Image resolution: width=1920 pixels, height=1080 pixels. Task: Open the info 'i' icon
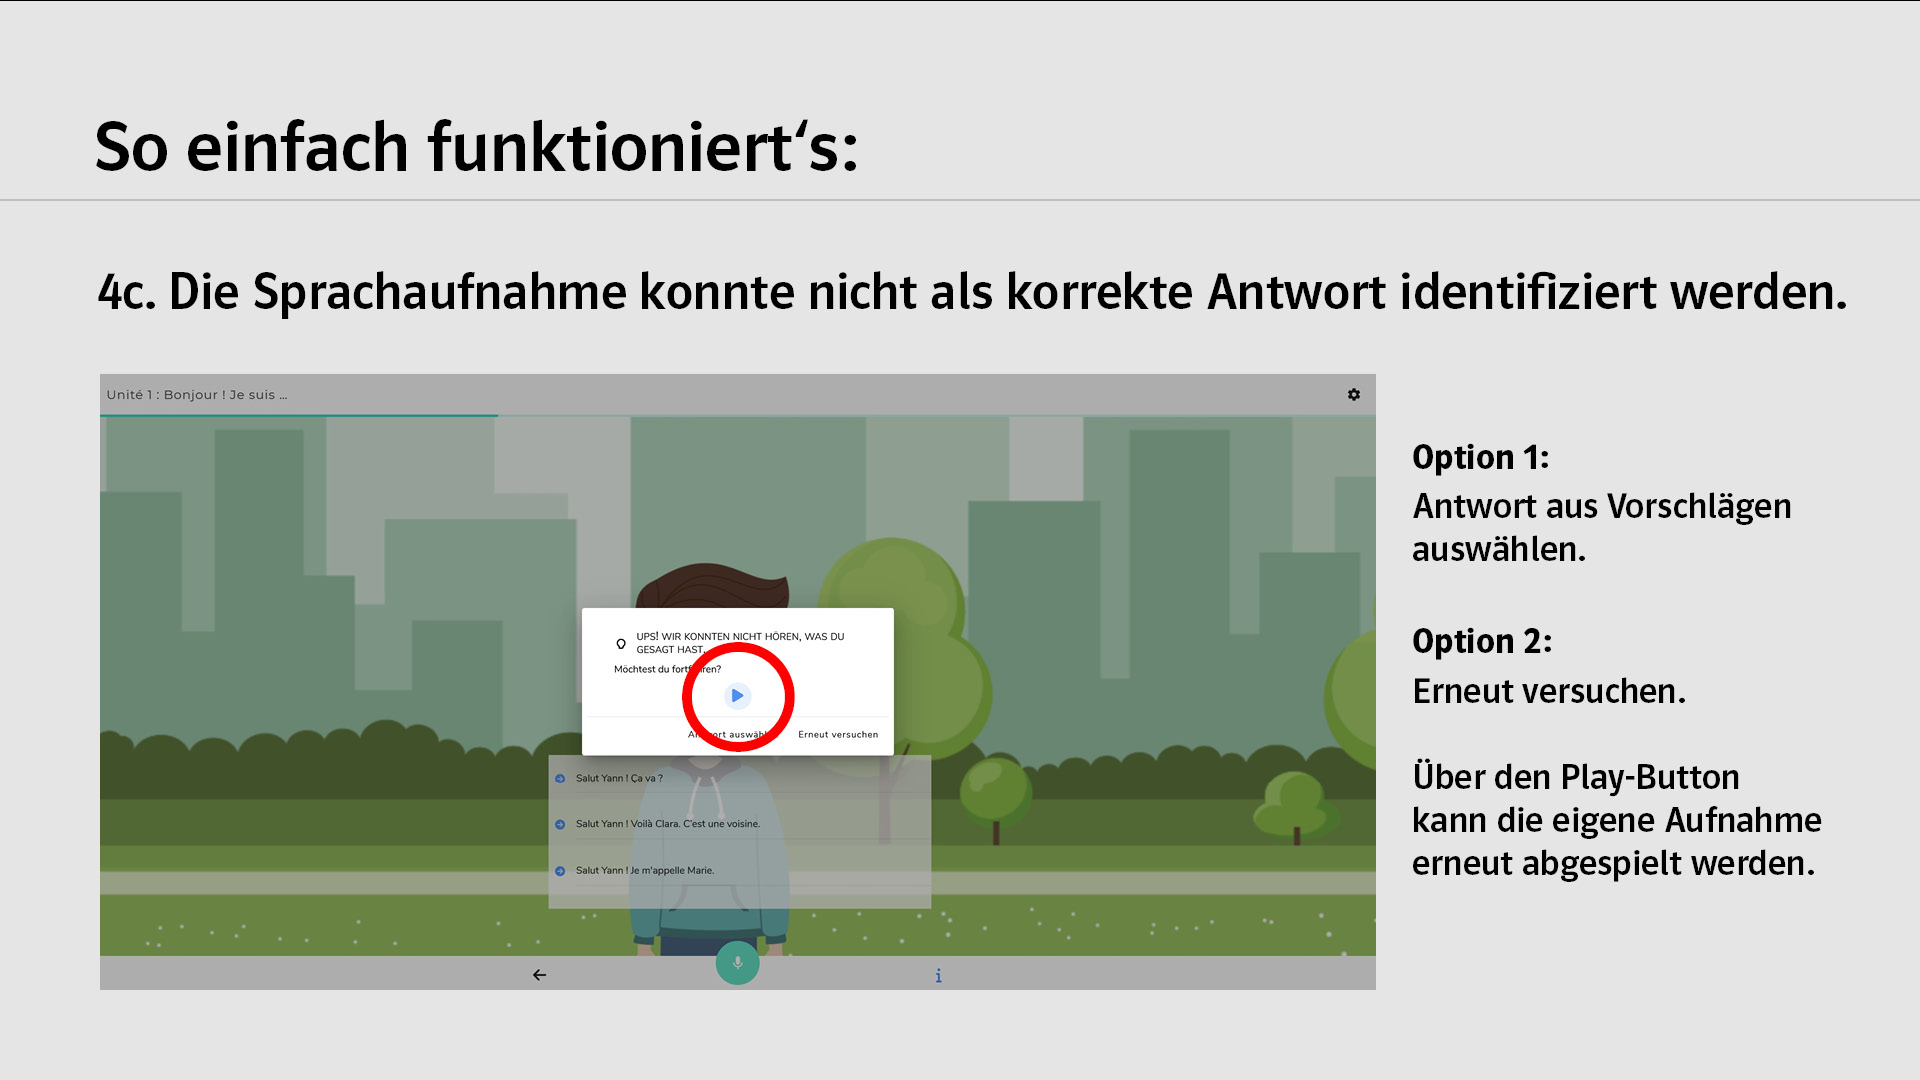[x=938, y=976]
